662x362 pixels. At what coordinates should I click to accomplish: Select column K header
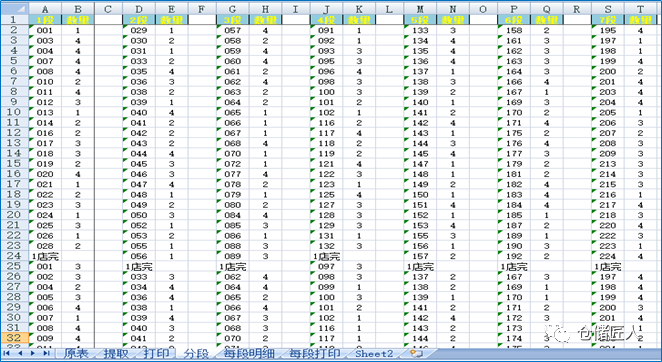click(359, 9)
